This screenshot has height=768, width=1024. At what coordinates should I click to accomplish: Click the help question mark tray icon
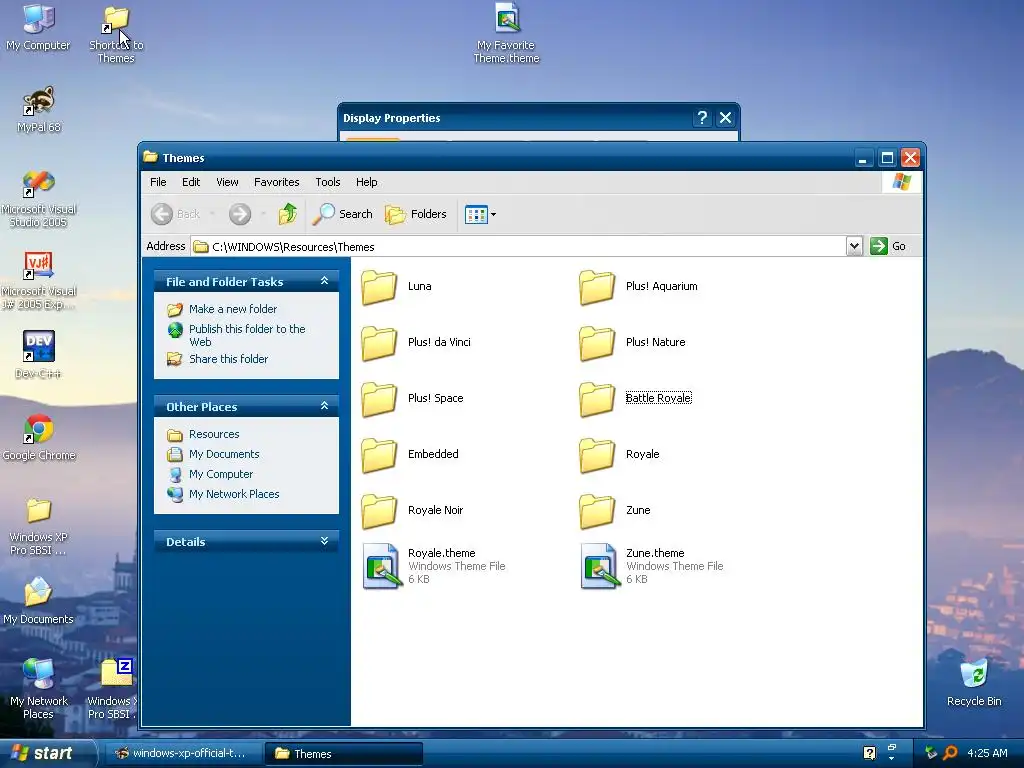tap(869, 753)
